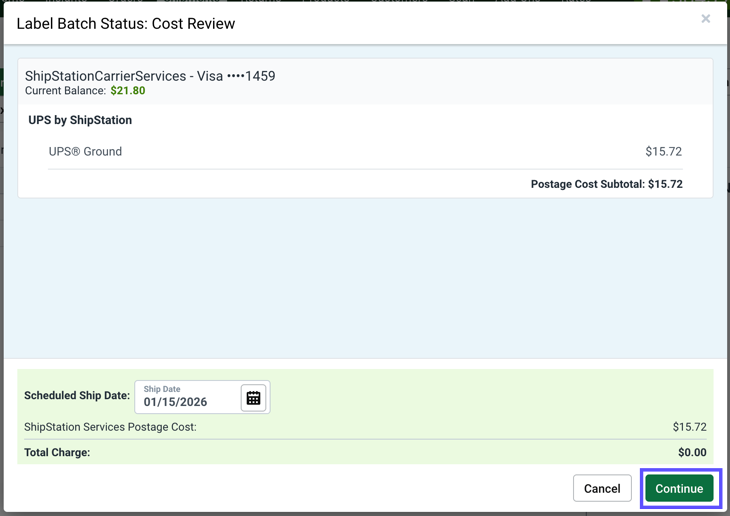
Task: Click the Scheduled Ship Date label
Action: click(x=77, y=395)
